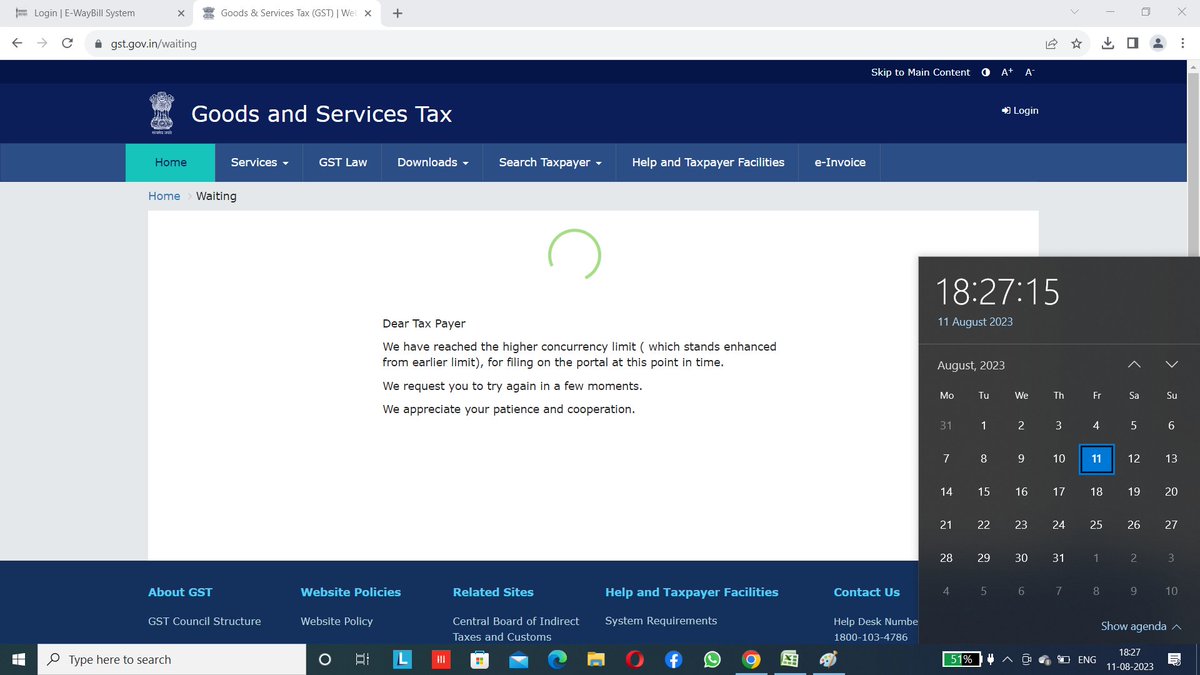The image size is (1200, 675).
Task: Open Facebook from taskbar
Action: pos(674,659)
